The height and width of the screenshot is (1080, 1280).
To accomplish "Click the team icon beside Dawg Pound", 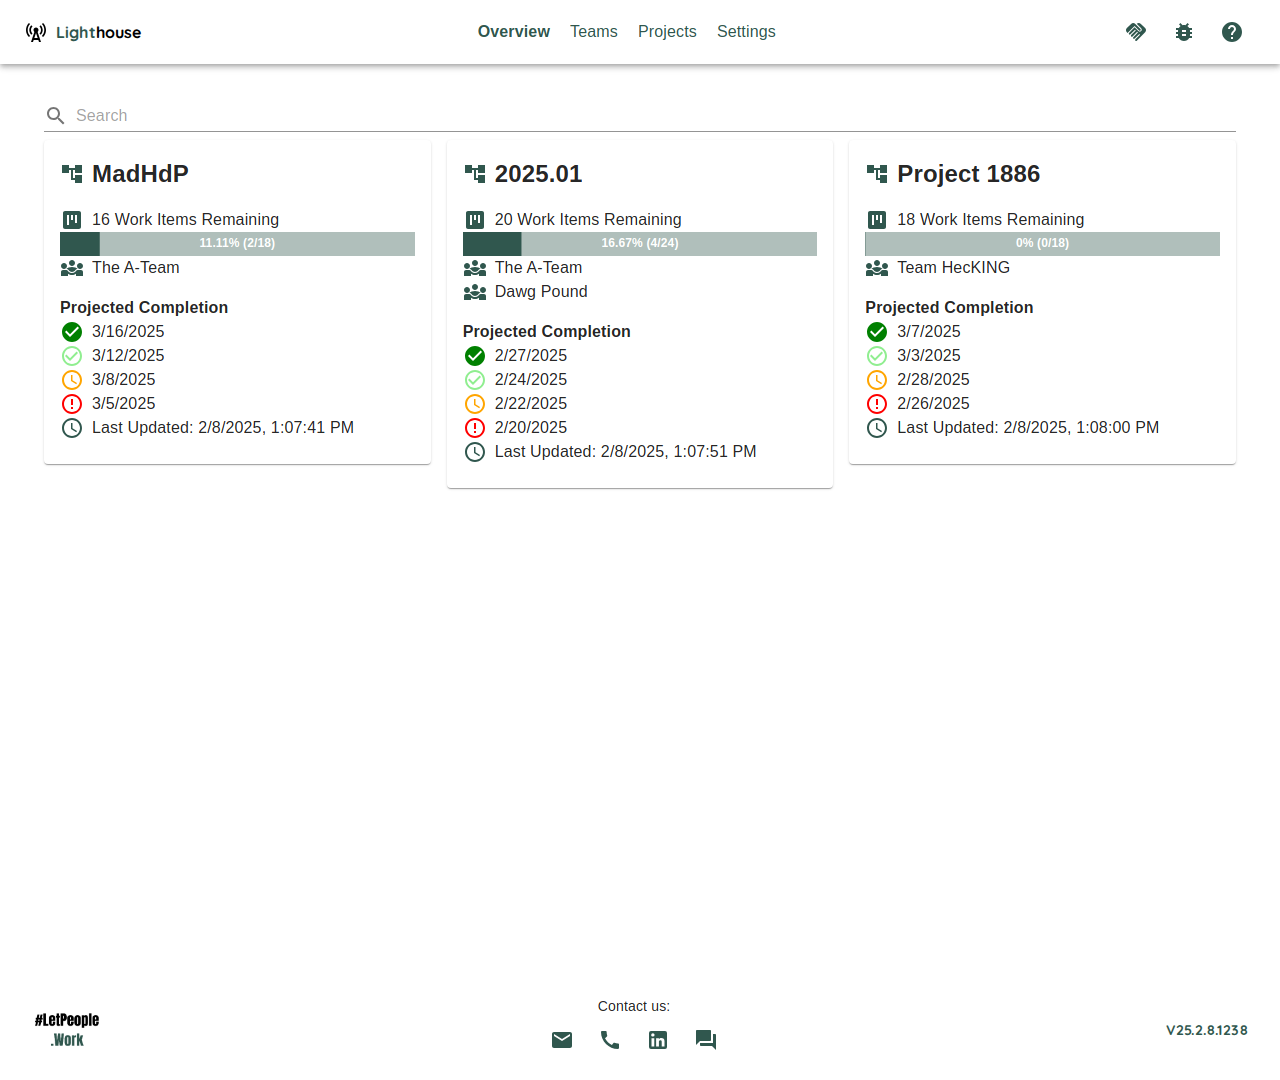I will pos(475,292).
